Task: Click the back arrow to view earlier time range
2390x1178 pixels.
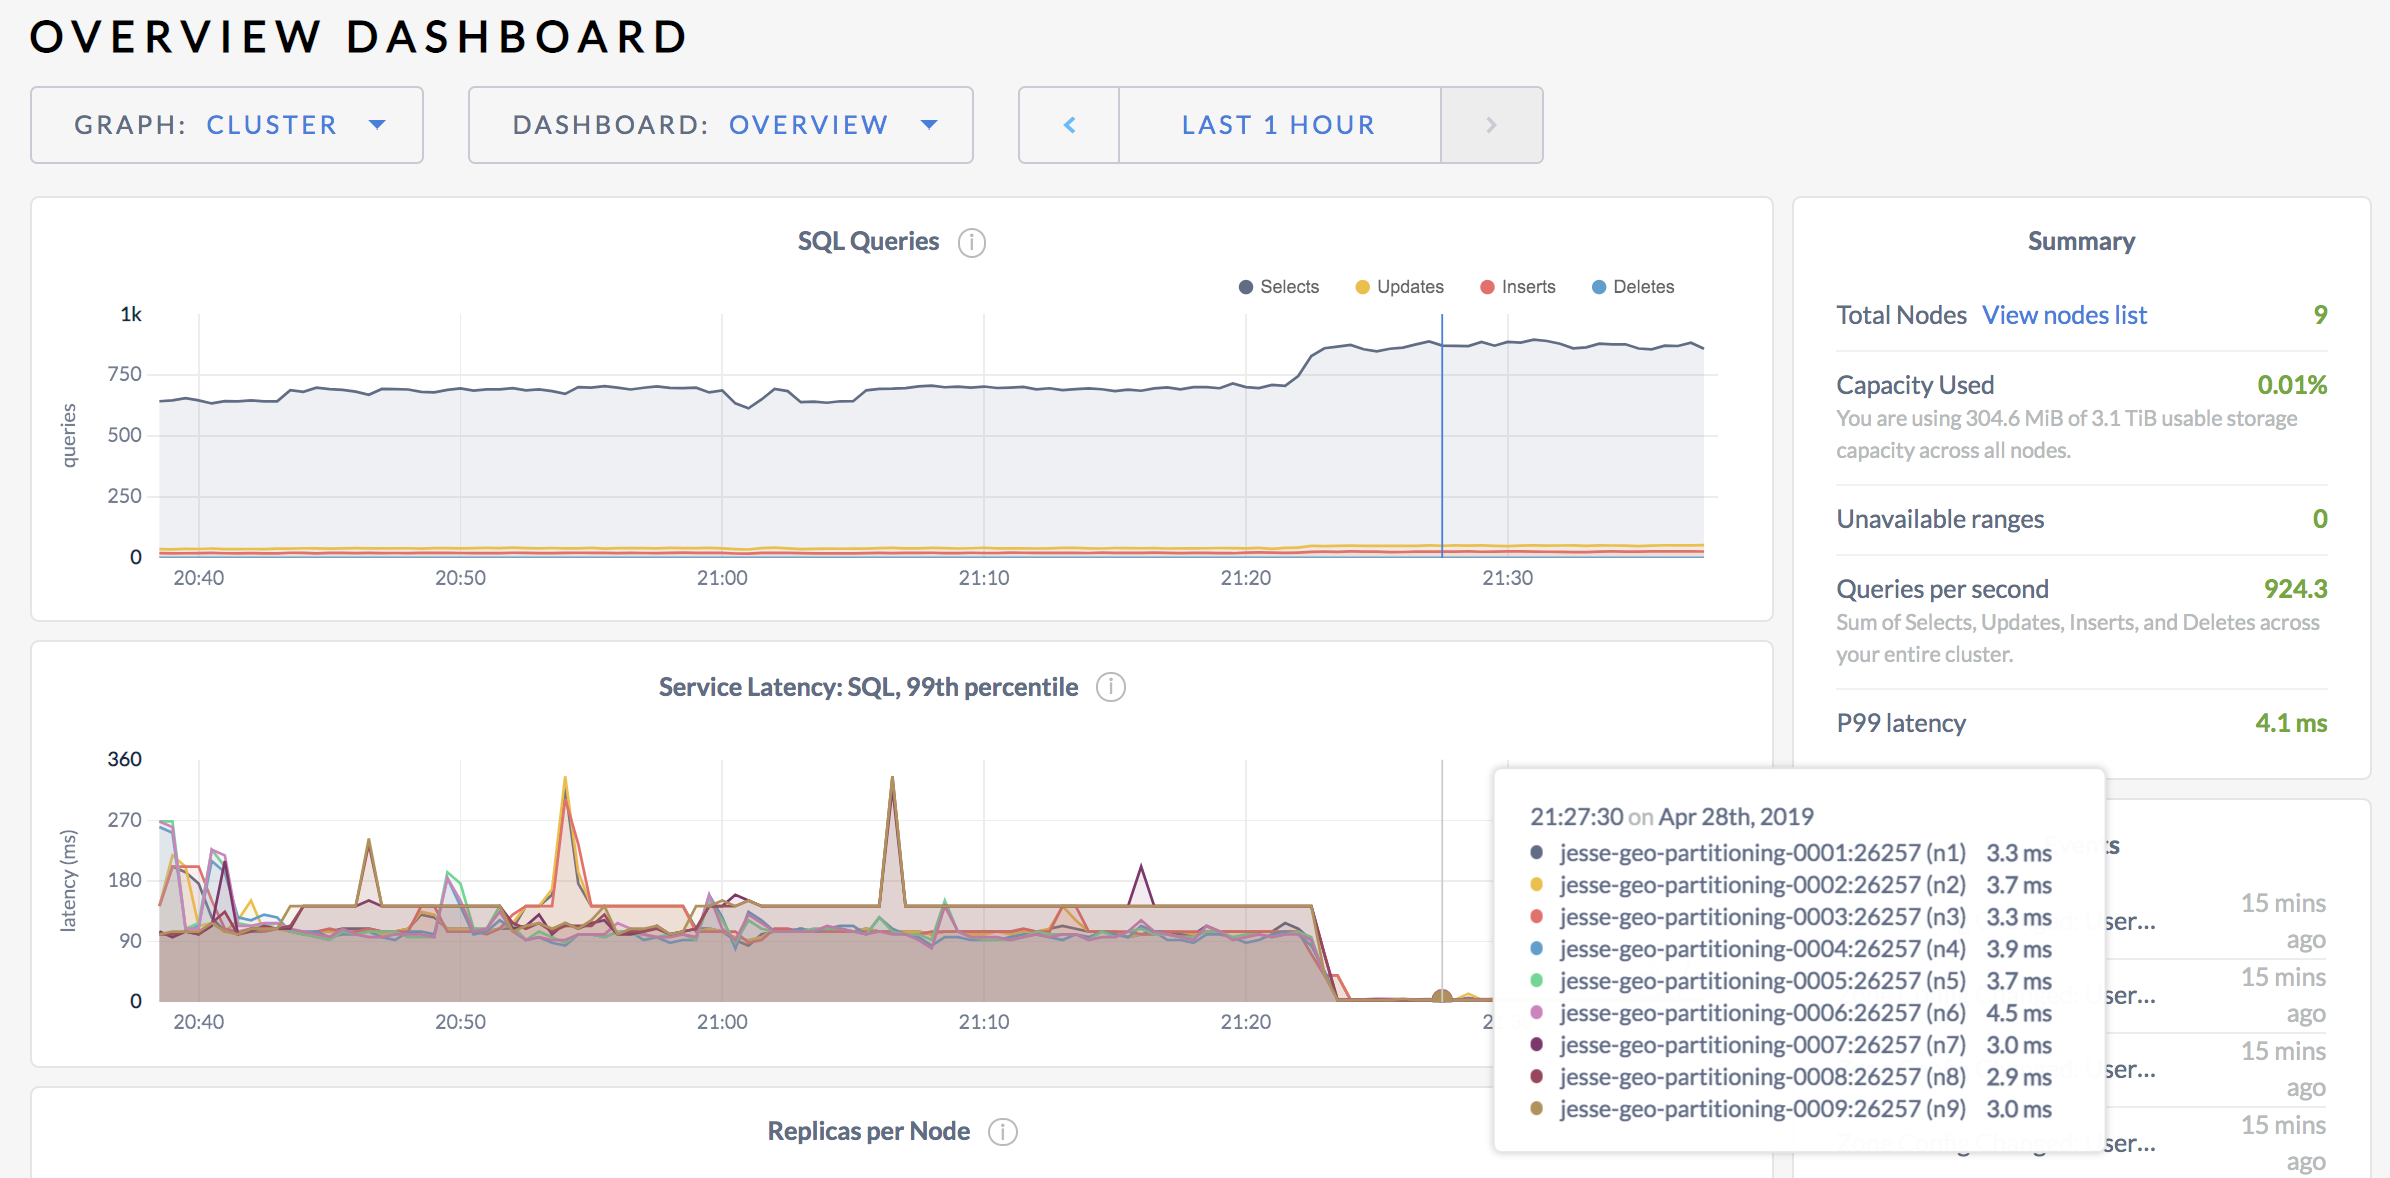Action: click(1069, 124)
